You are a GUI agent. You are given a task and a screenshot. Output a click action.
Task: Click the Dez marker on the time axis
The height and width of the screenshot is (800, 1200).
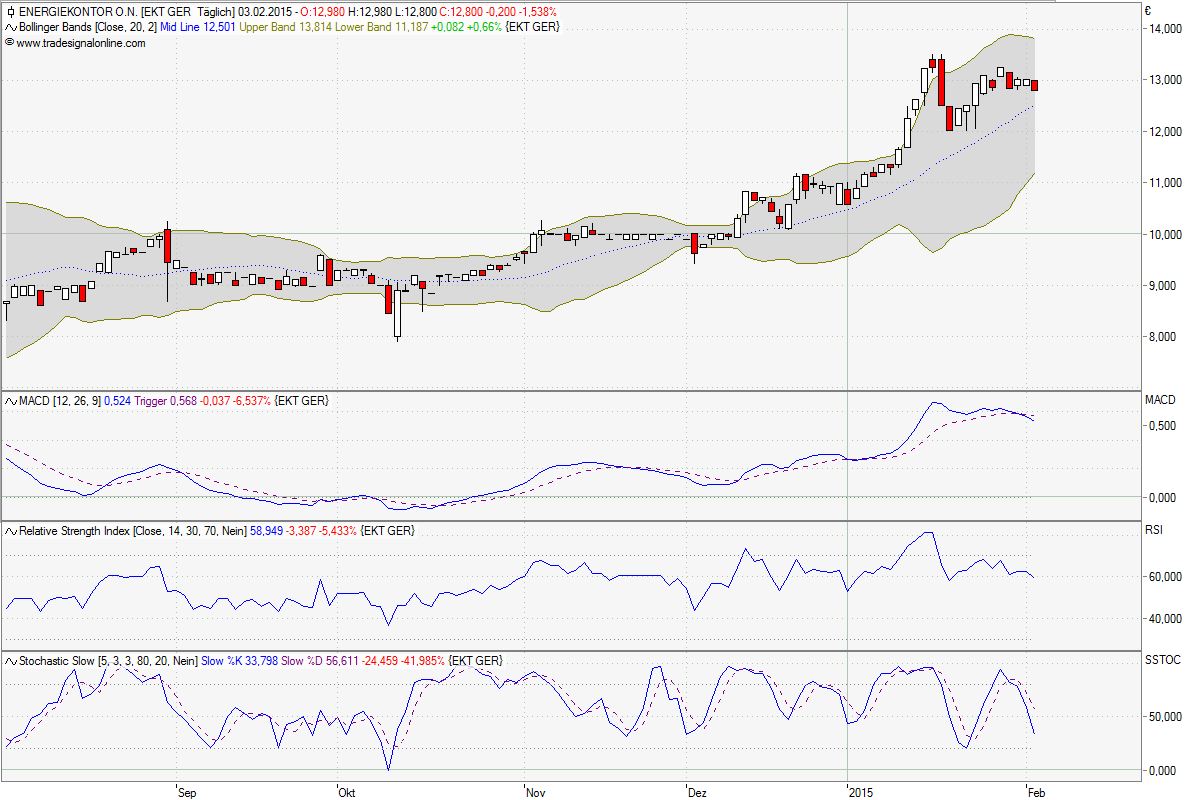(x=698, y=793)
